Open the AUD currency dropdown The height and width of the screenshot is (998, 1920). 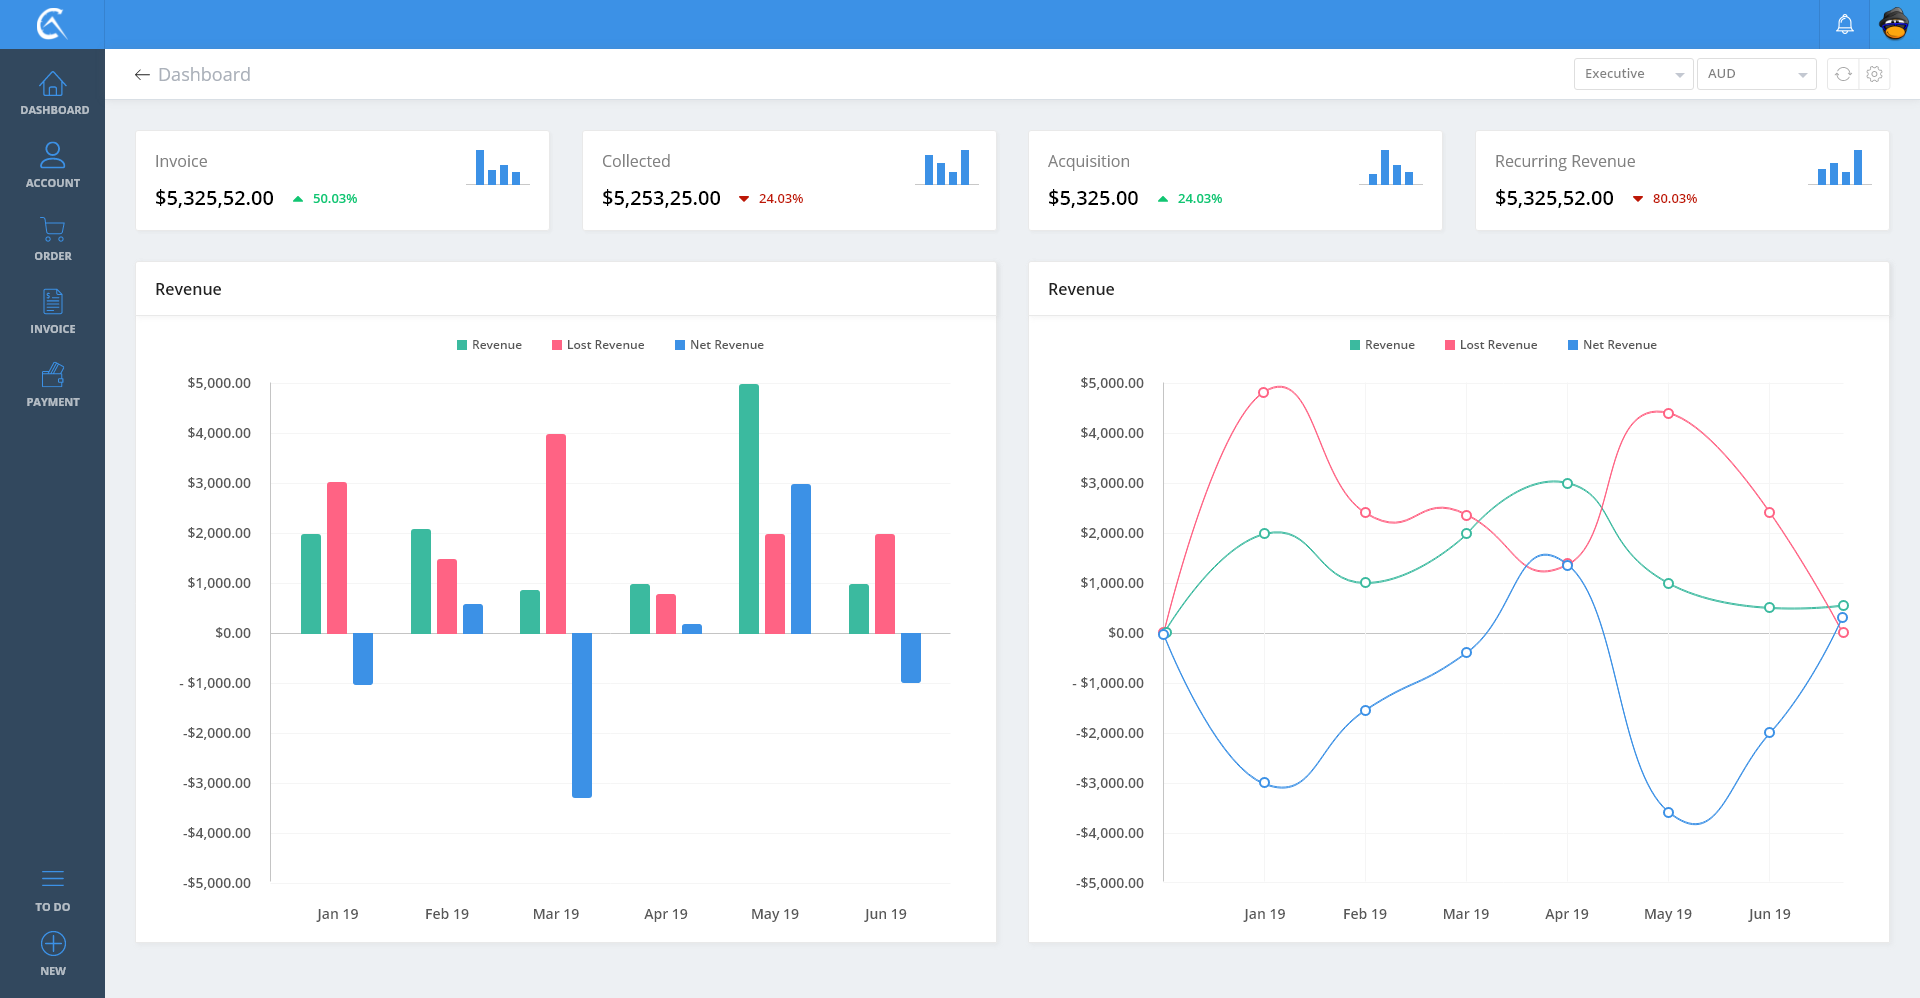click(1756, 74)
